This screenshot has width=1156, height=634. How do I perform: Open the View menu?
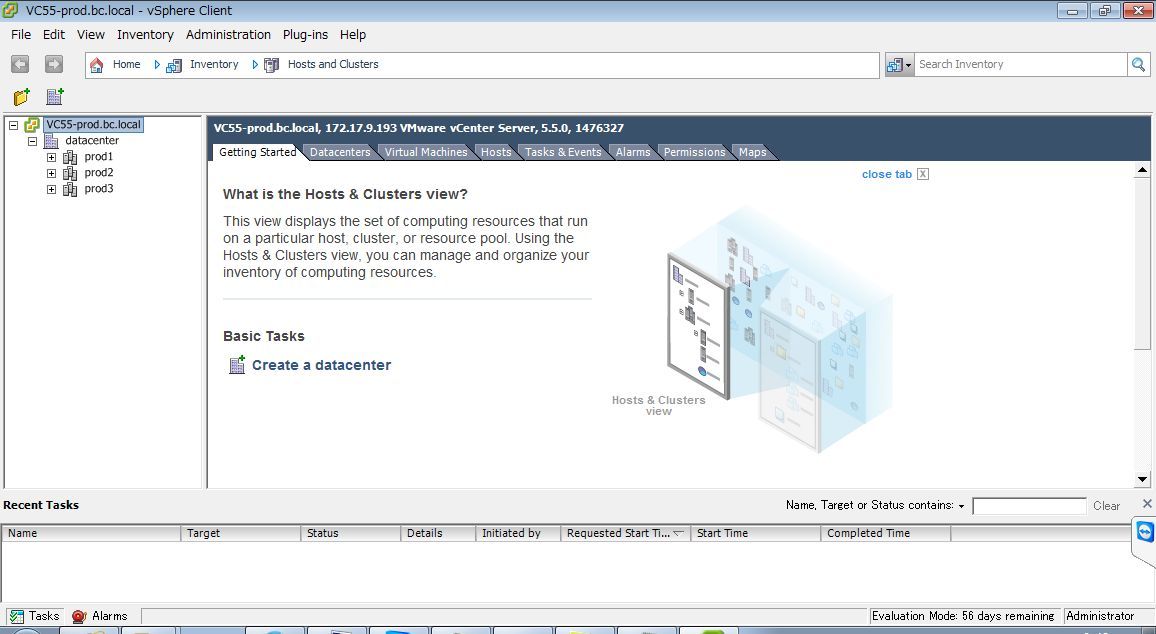91,35
